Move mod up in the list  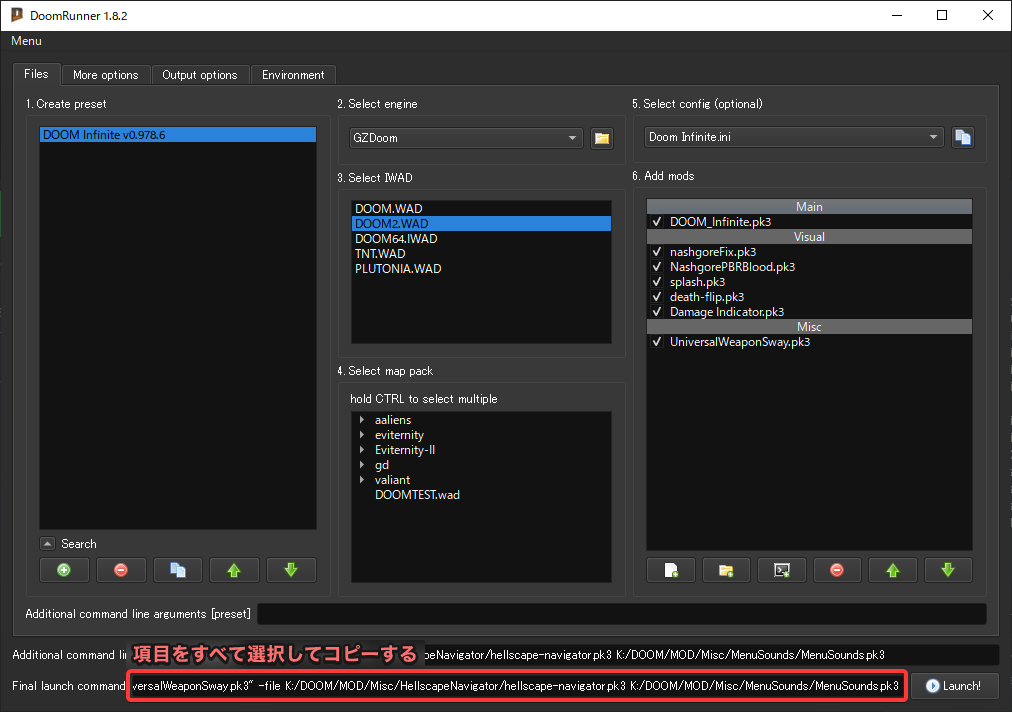(x=893, y=570)
